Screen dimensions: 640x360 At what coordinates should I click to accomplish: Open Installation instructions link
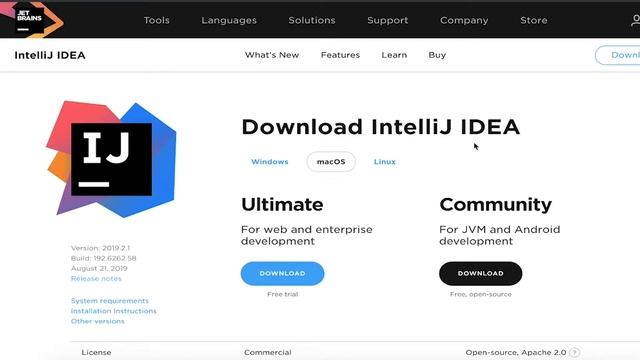coord(113,311)
